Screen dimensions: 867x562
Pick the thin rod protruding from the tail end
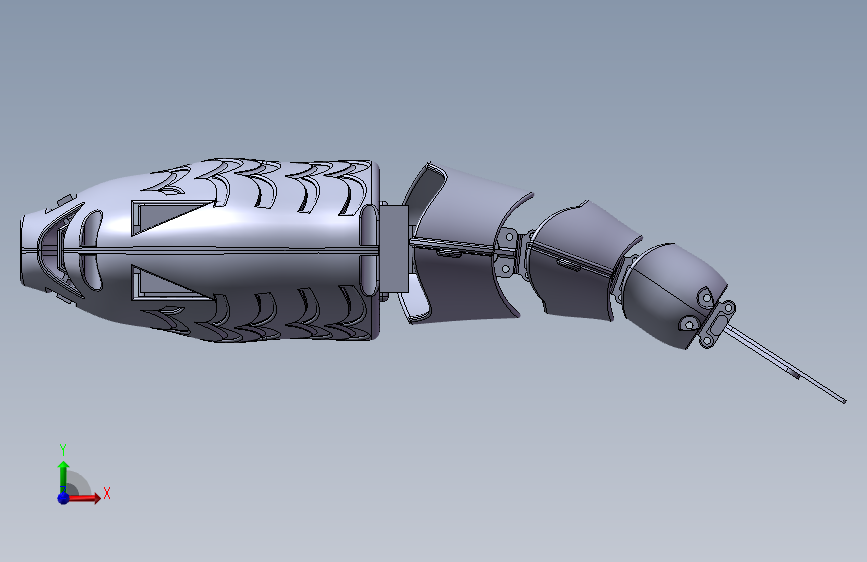(786, 364)
